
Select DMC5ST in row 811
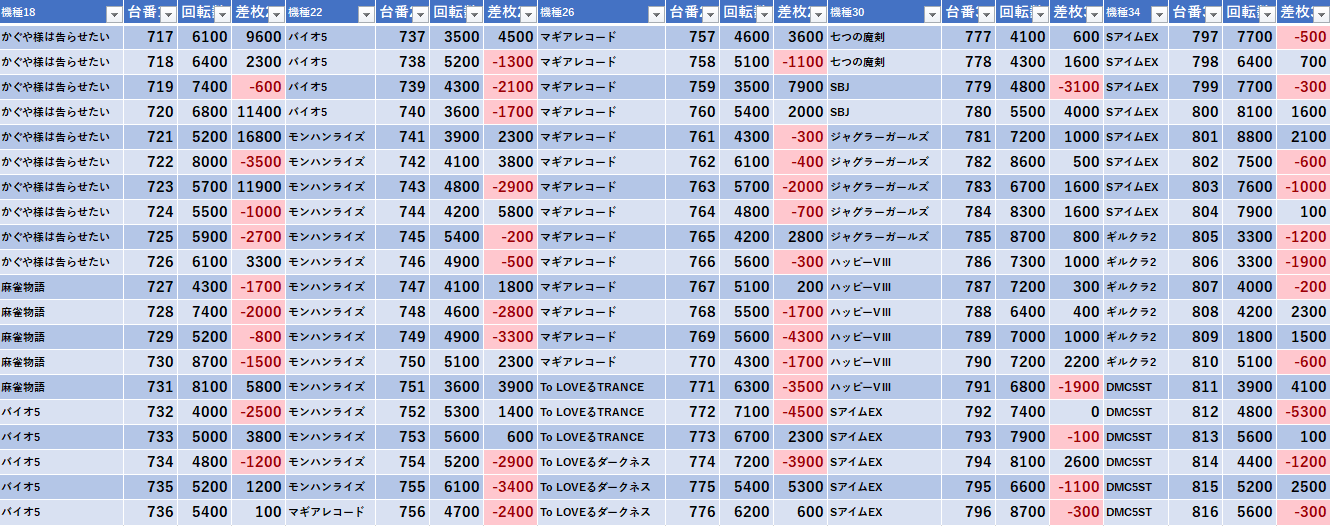point(1136,387)
